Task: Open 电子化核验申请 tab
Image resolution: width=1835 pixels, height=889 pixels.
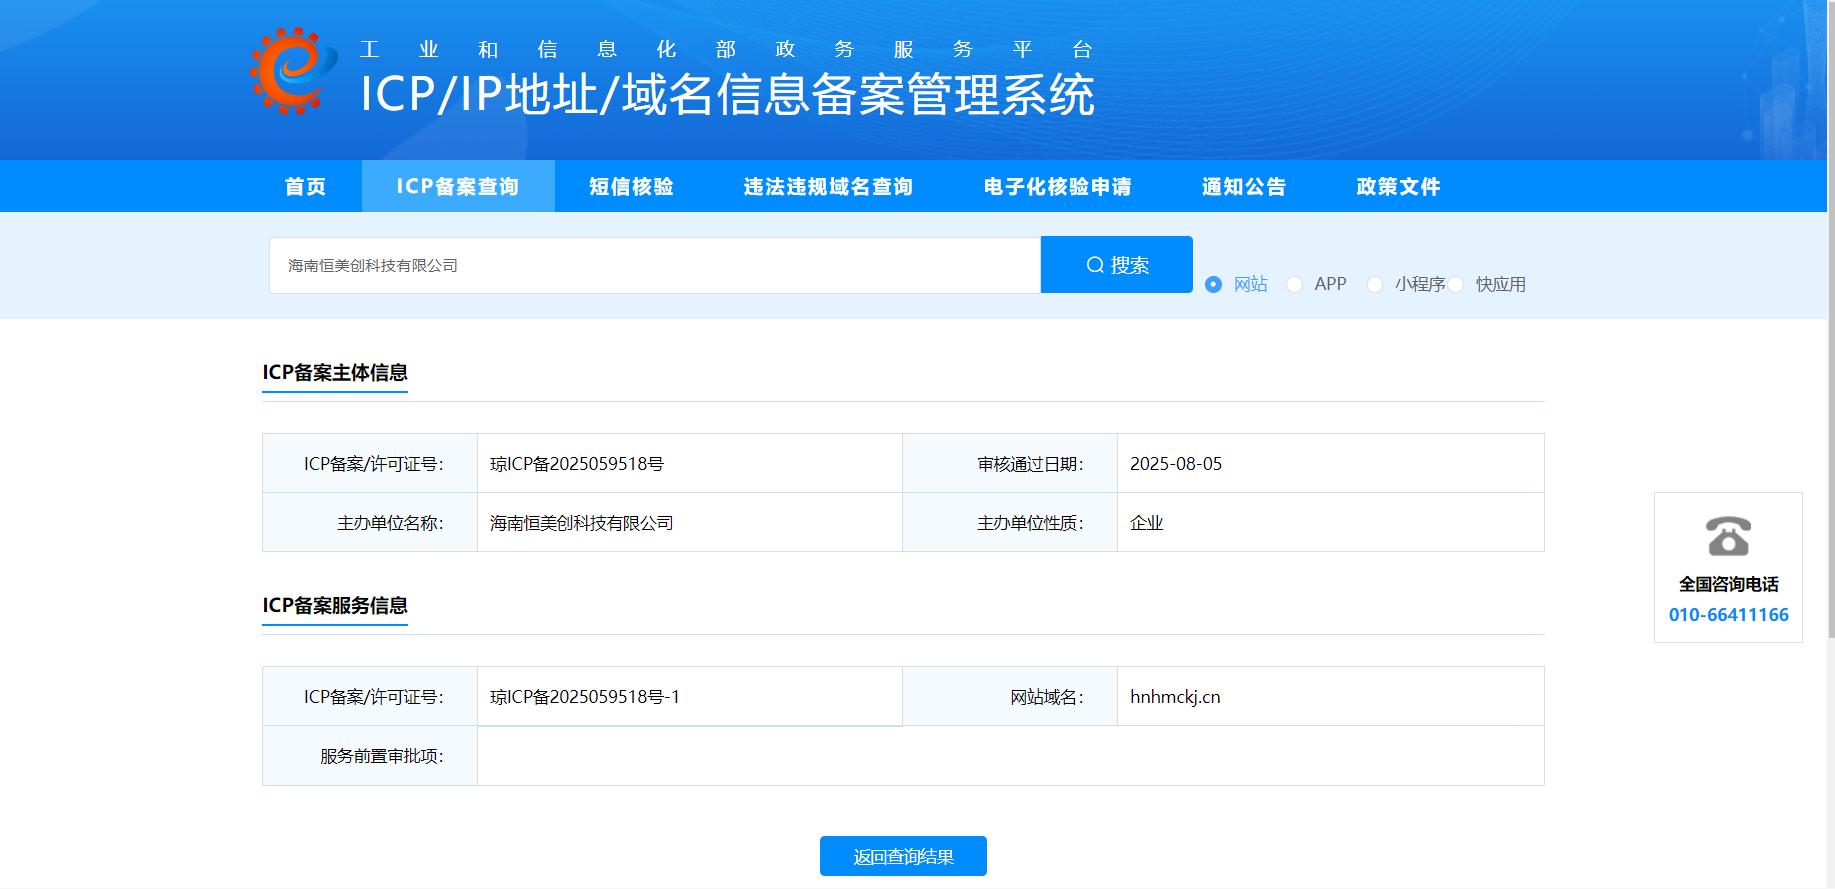Action: [x=1057, y=187]
